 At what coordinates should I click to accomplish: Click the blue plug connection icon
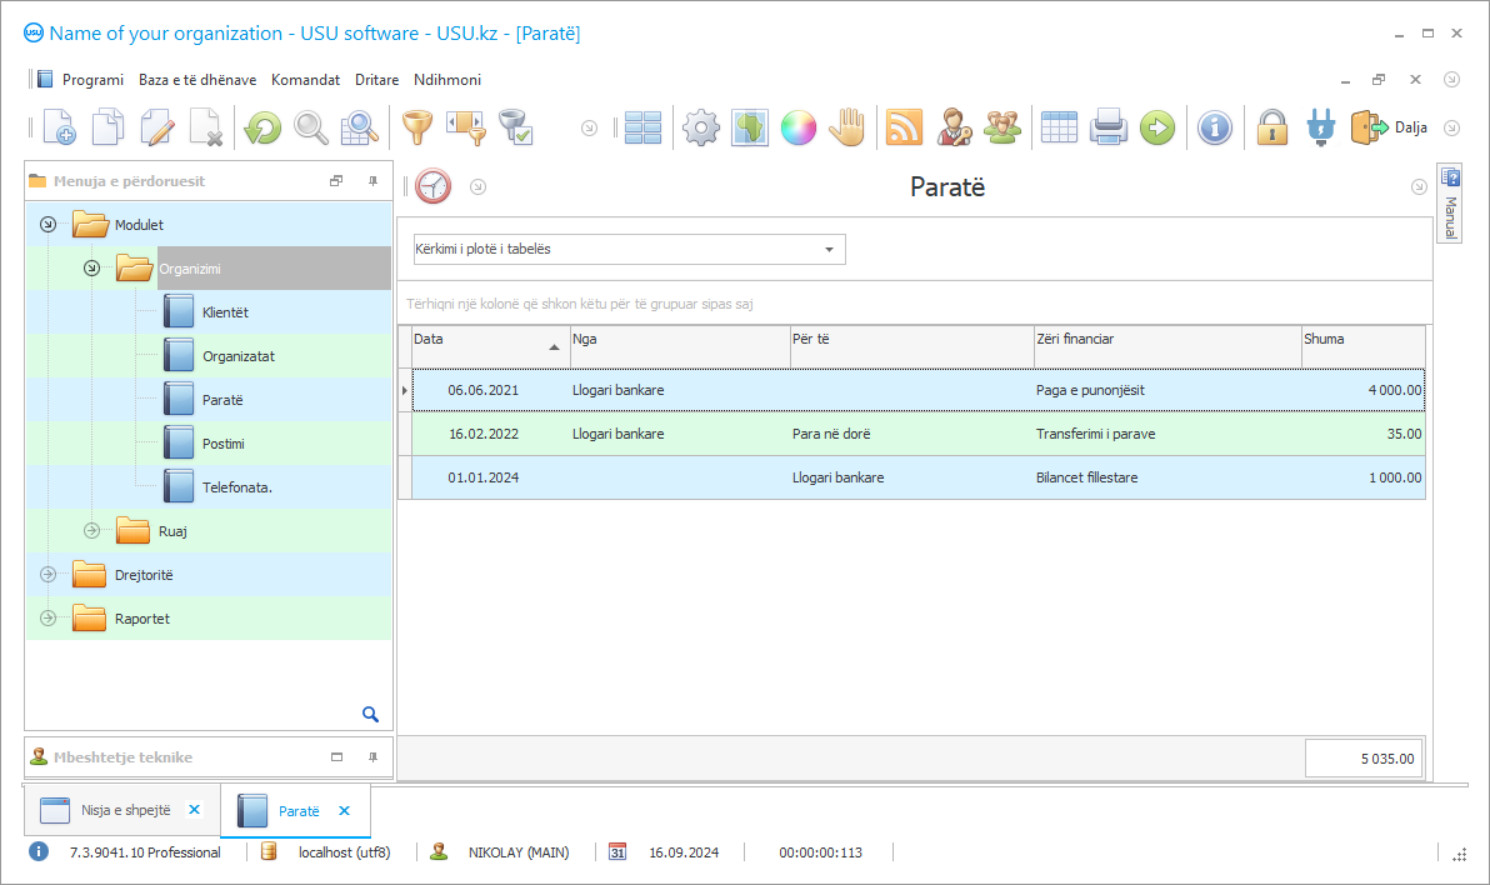(1321, 128)
